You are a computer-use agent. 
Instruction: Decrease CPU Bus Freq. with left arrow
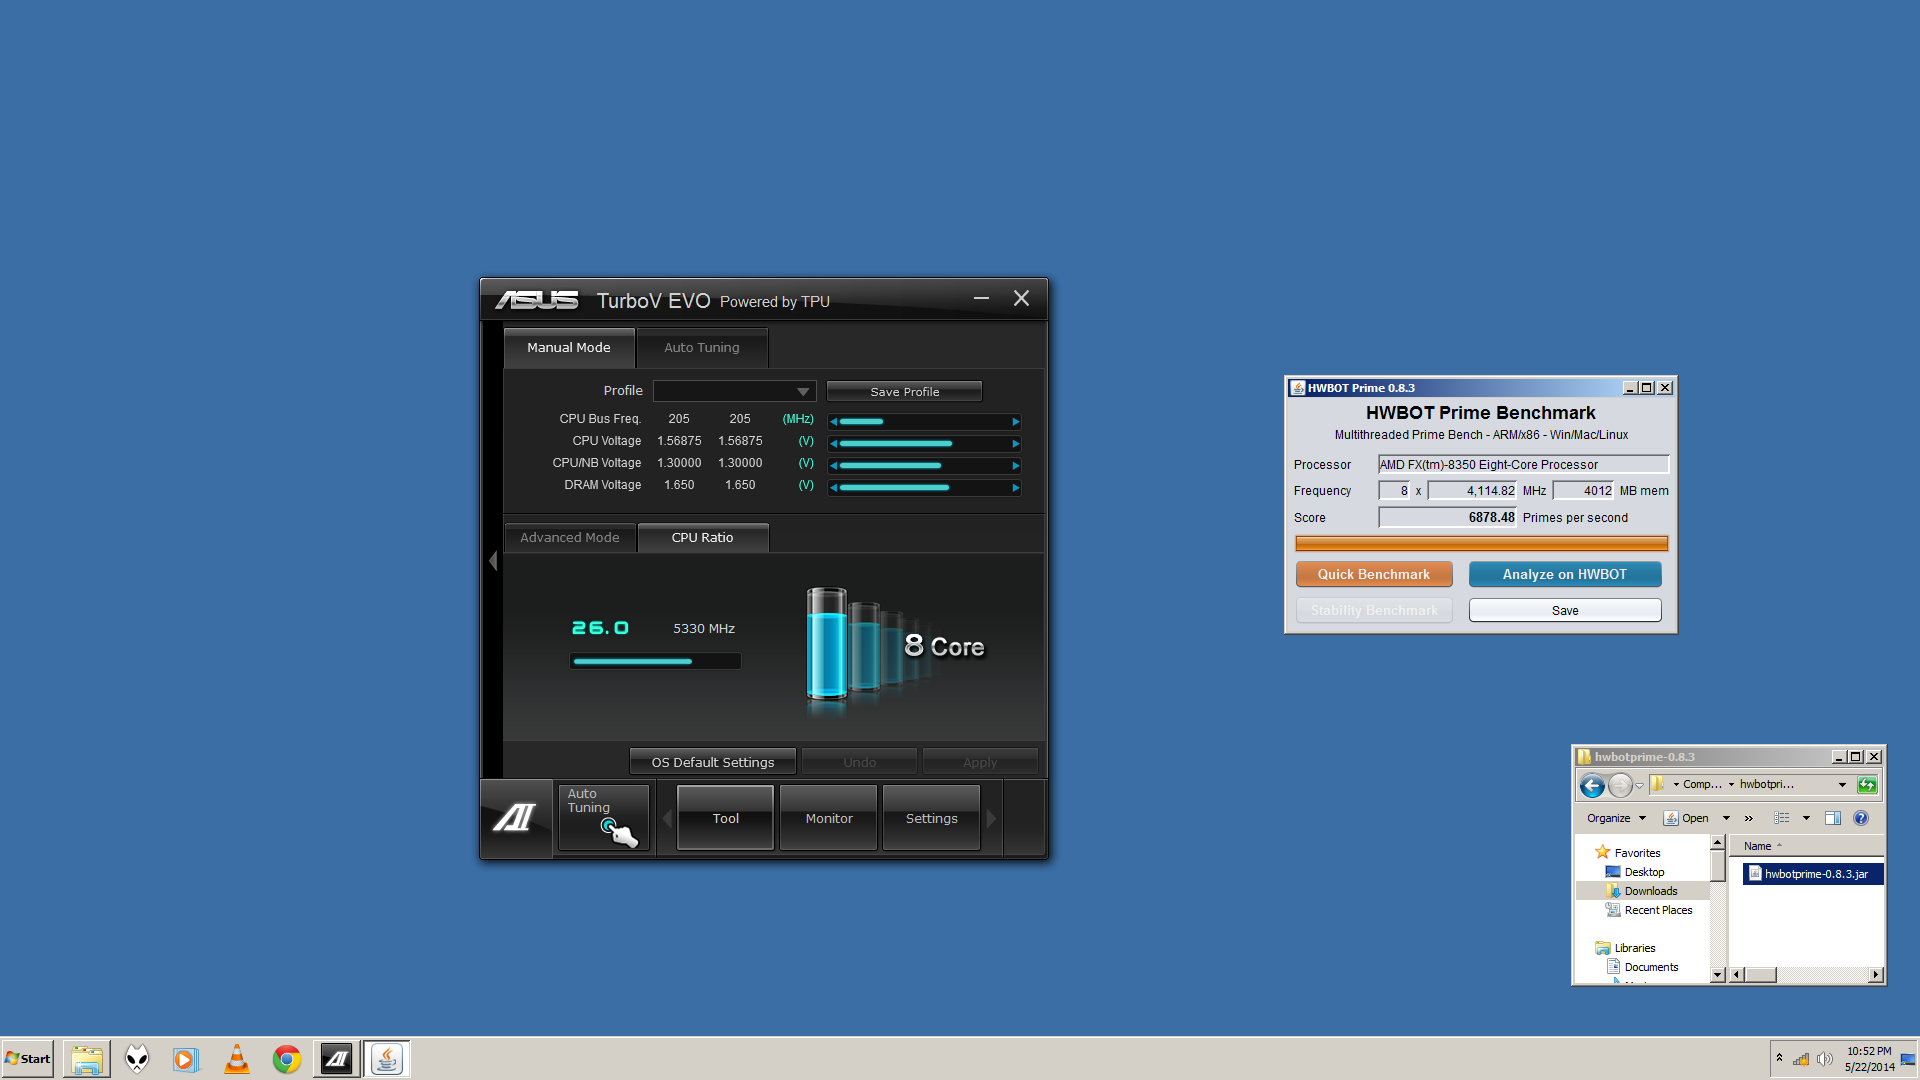tap(834, 422)
